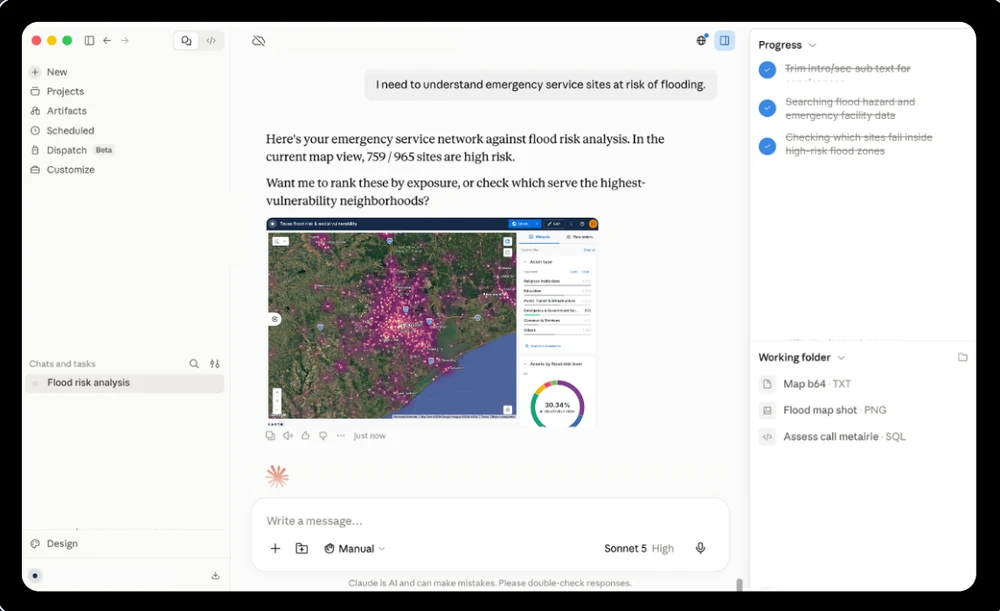The image size is (1000, 611).
Task: Open the Assess call metairie SQL file
Action: 832,437
